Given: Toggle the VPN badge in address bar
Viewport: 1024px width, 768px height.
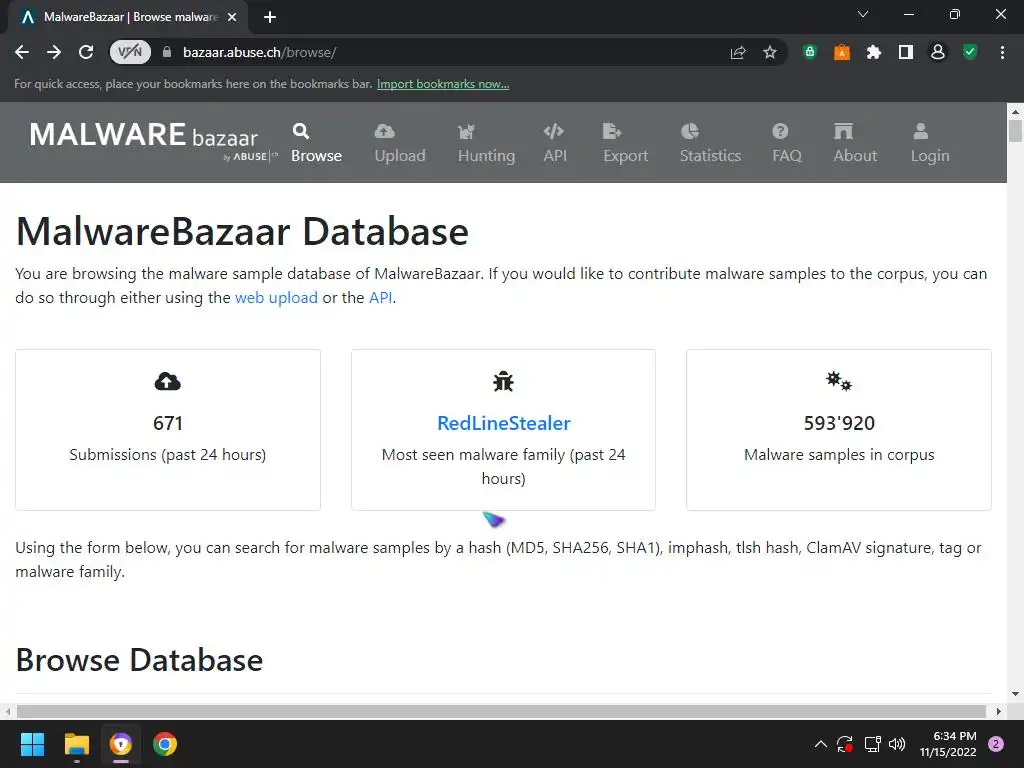Looking at the screenshot, I should 130,52.
